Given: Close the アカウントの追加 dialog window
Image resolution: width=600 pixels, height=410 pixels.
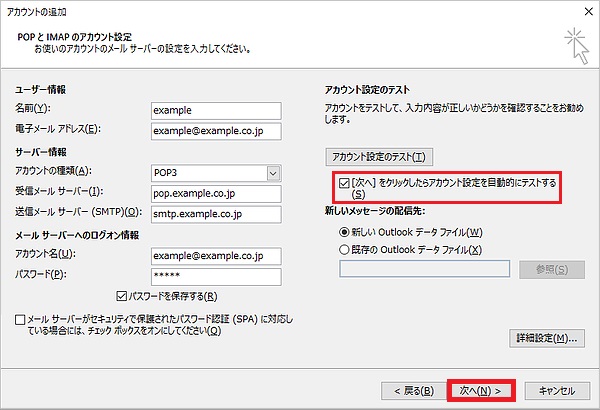Looking at the screenshot, I should (x=583, y=10).
